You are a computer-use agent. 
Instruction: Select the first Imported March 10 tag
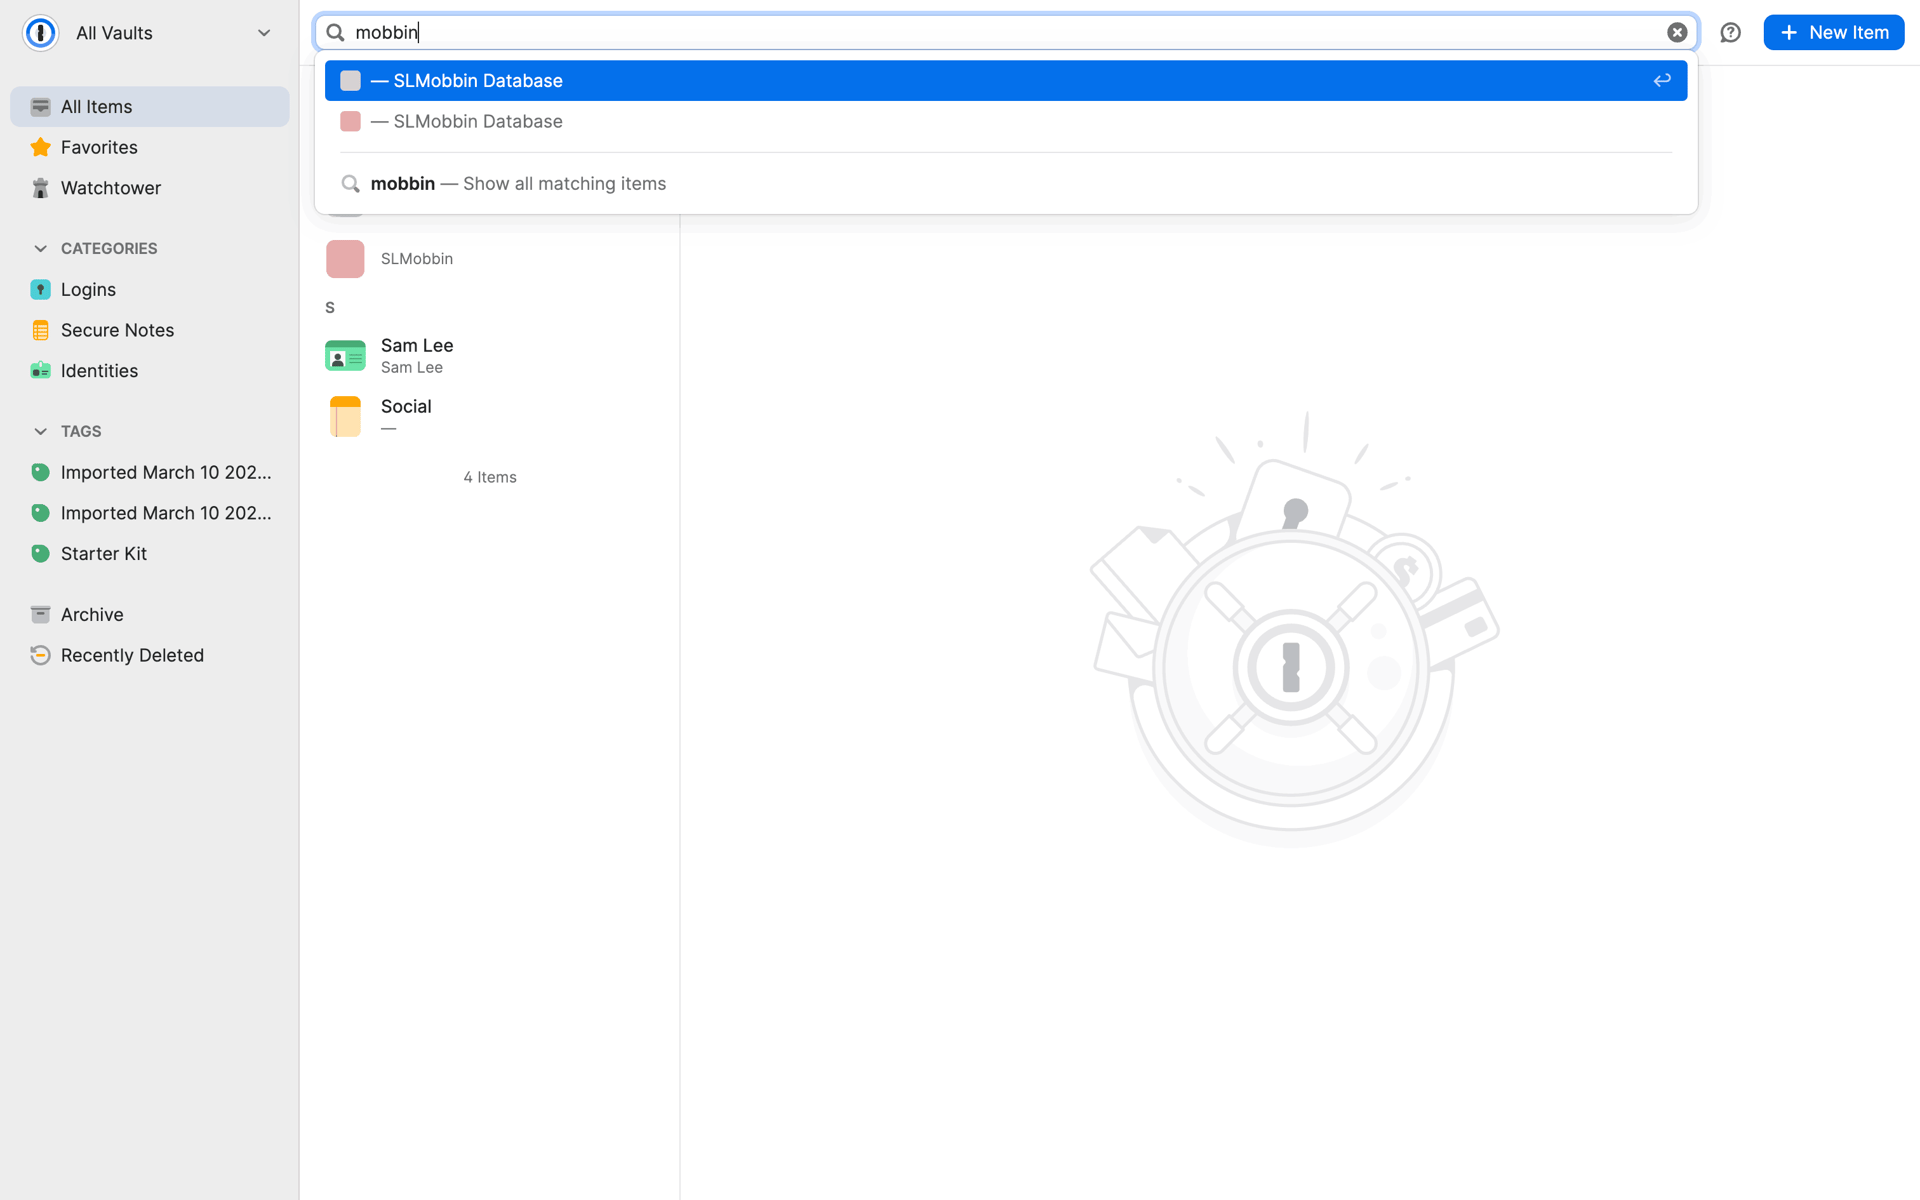(150, 473)
